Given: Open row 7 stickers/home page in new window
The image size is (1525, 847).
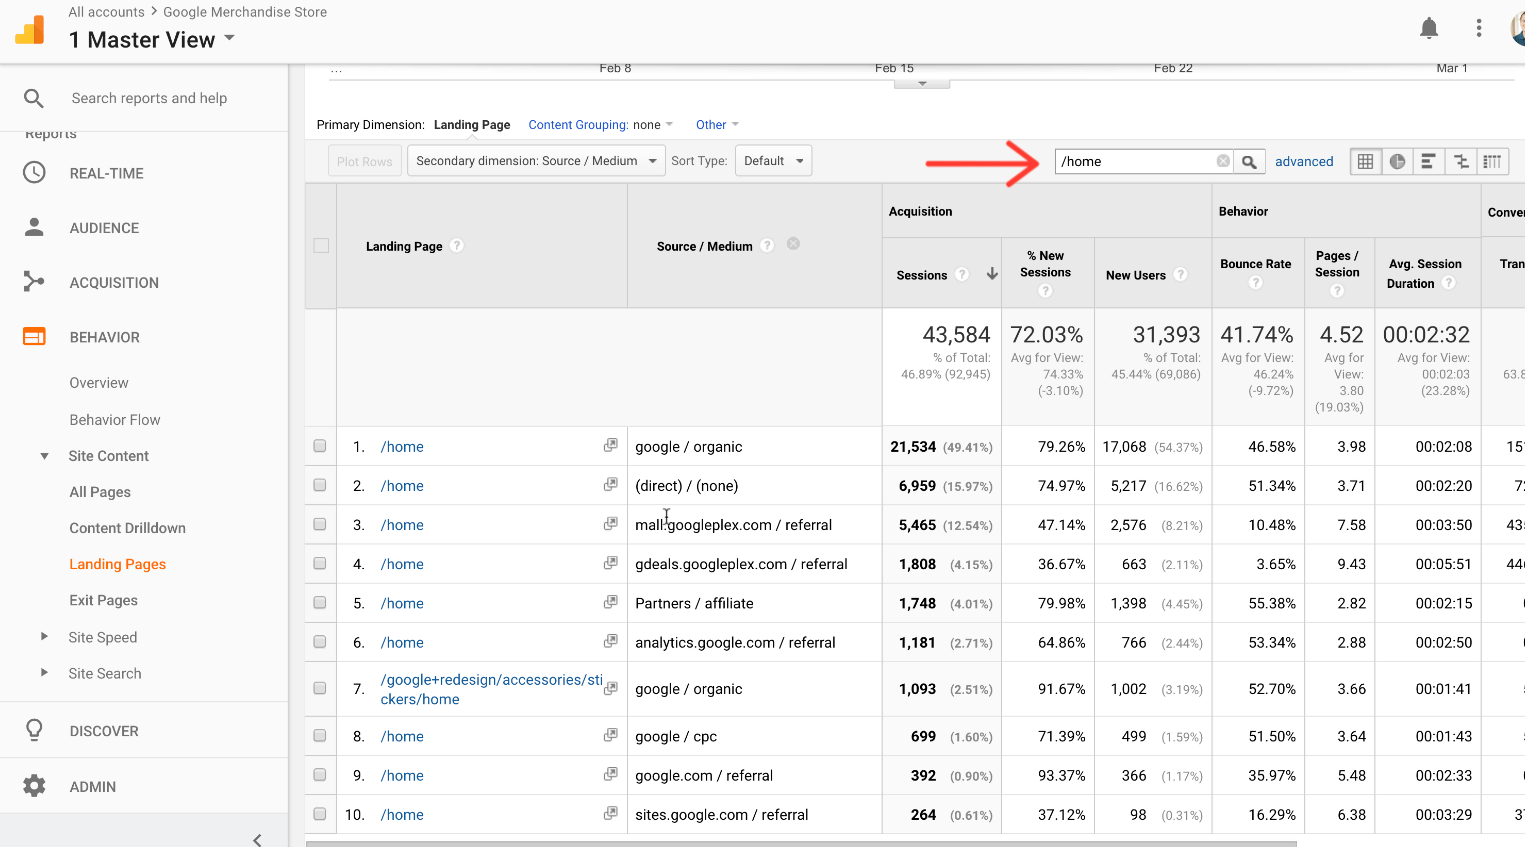Looking at the screenshot, I should (610, 688).
